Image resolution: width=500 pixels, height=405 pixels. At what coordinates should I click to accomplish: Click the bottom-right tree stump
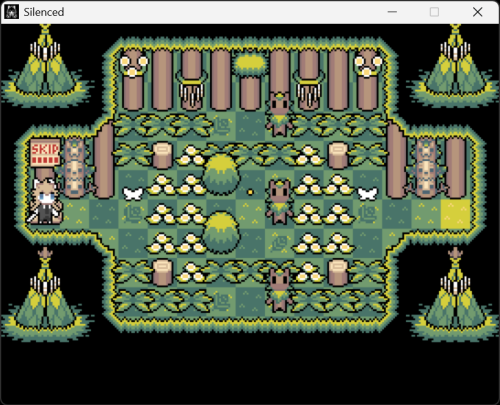[338, 273]
